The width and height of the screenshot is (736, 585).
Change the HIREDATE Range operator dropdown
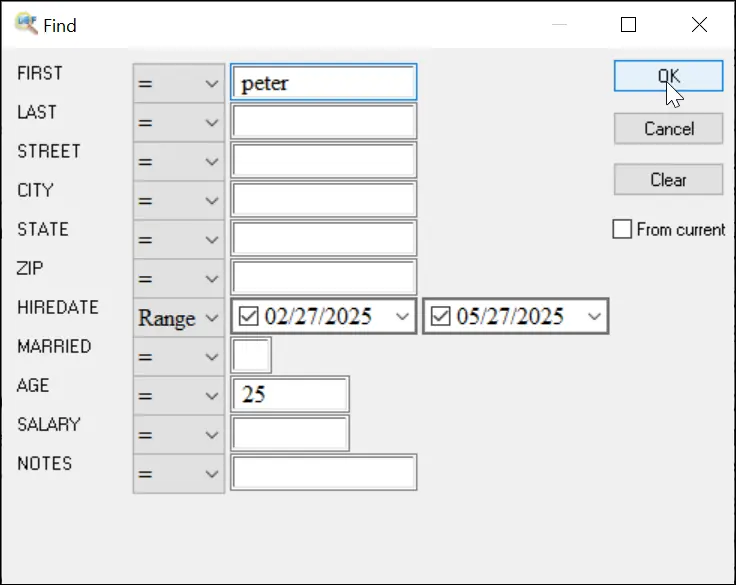tap(179, 317)
